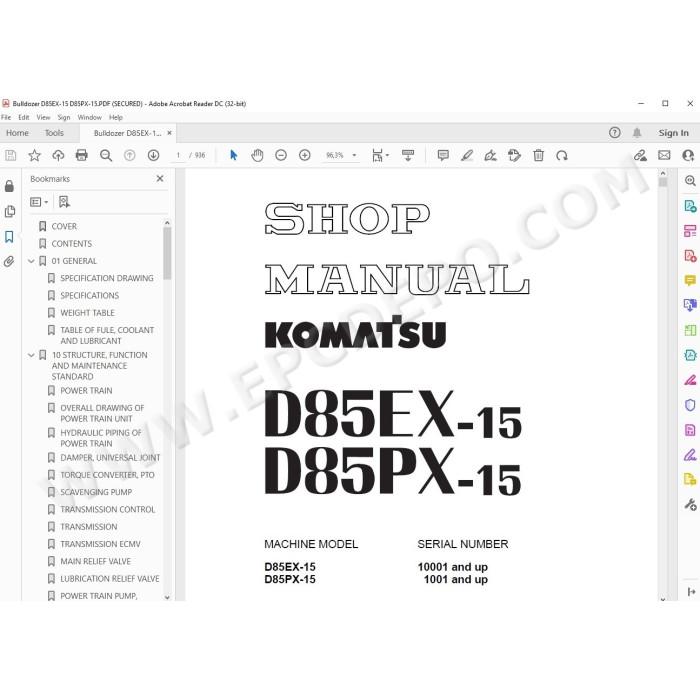Click the page number input field
The image size is (700, 700).
coord(178,155)
